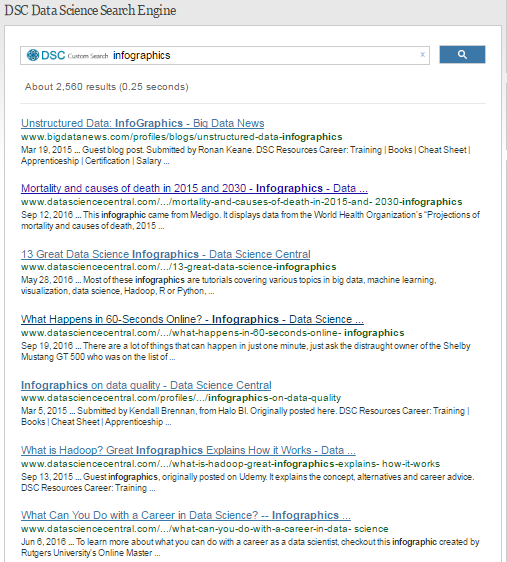
Task: Open What Happens in 60-Seconds Online link
Action: click(192, 319)
